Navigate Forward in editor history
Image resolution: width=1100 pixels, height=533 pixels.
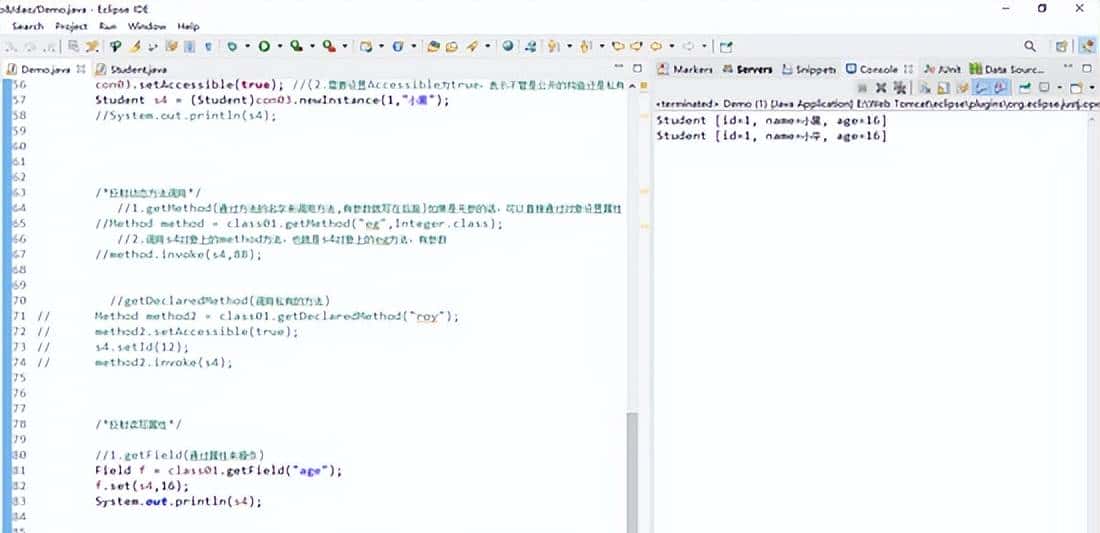(688, 46)
